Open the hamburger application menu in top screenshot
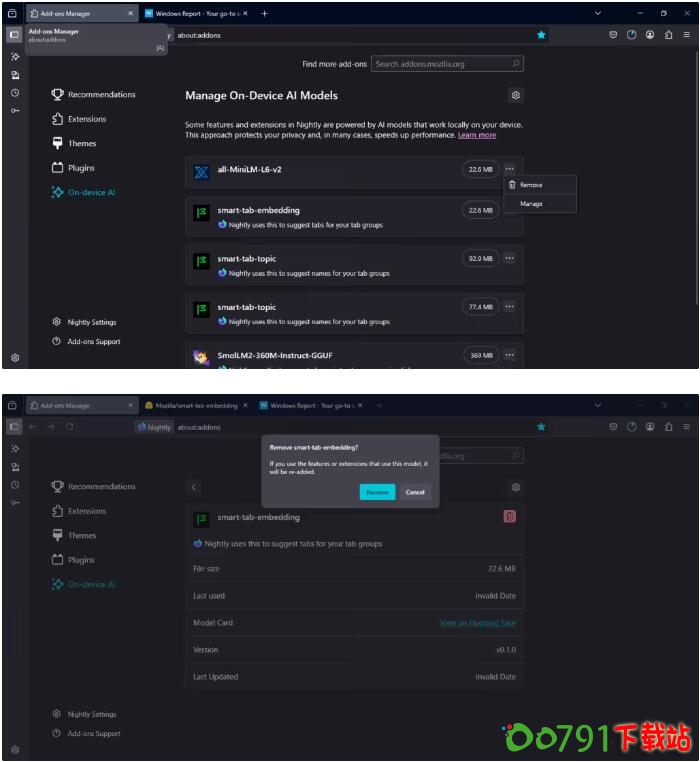Screen dimensions: 700x762 tap(686, 35)
